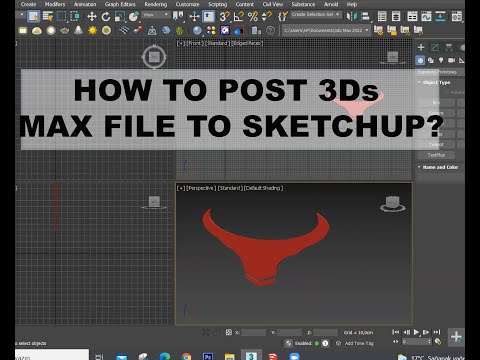Viewport: 480px width, 360px height.
Task: Select the Cameras category button
Action: pyautogui.click(x=451, y=60)
